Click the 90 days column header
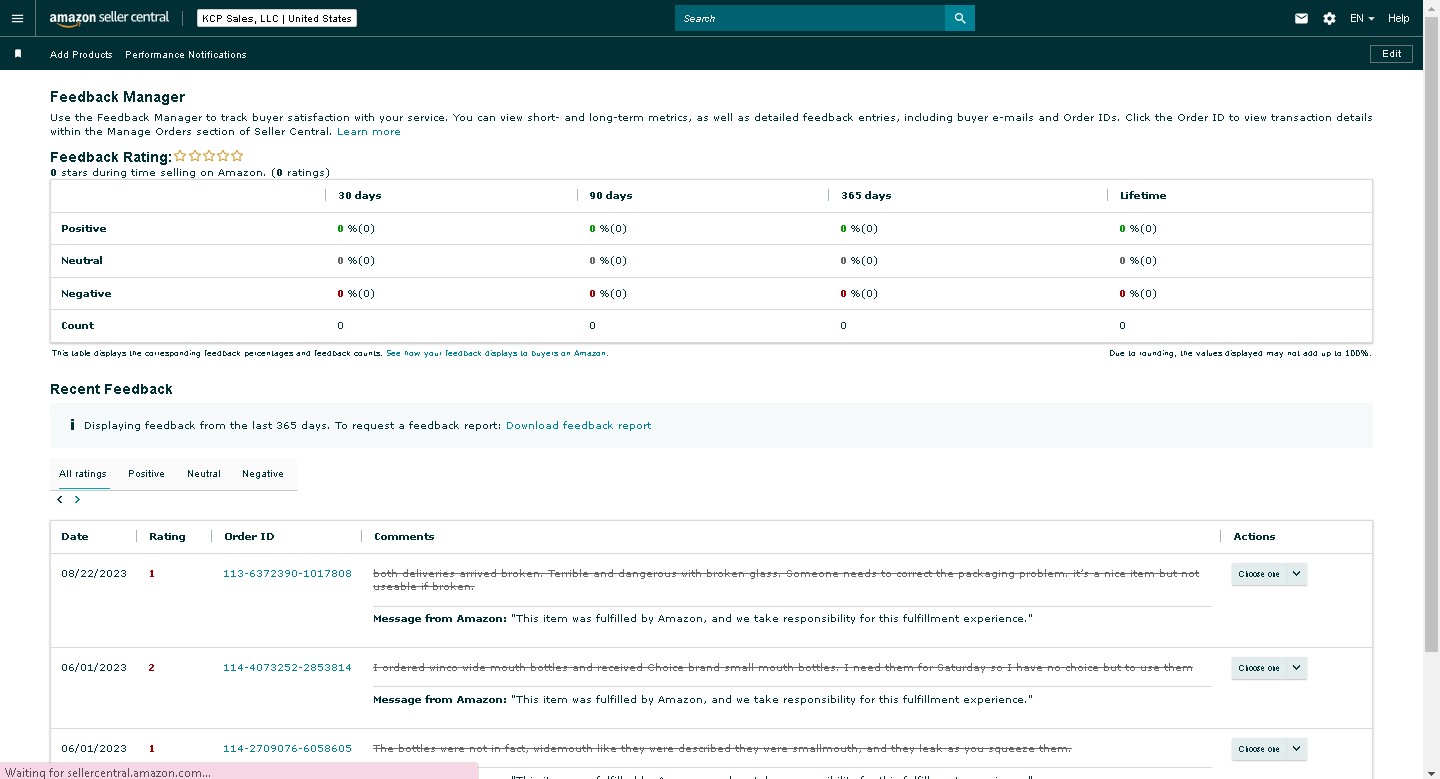1440x779 pixels. click(x=611, y=196)
